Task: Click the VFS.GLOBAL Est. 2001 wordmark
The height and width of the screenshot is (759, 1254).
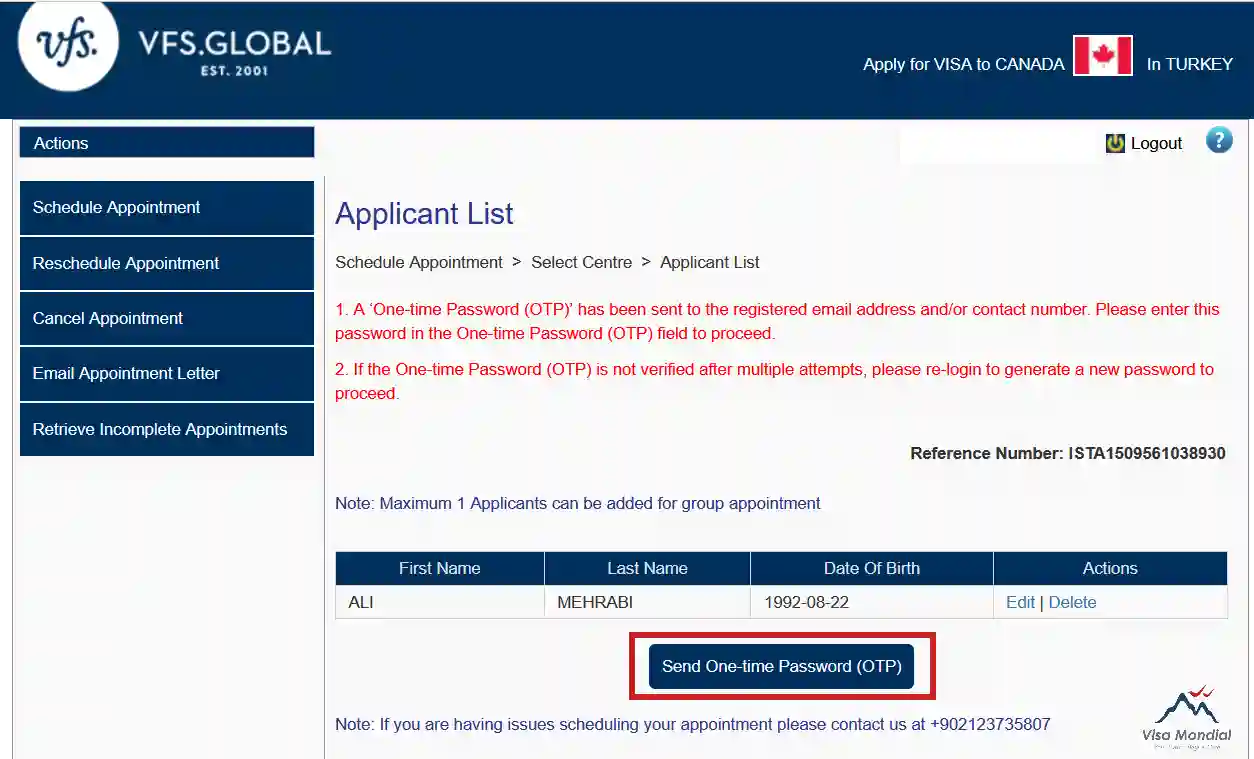Action: 234,52
